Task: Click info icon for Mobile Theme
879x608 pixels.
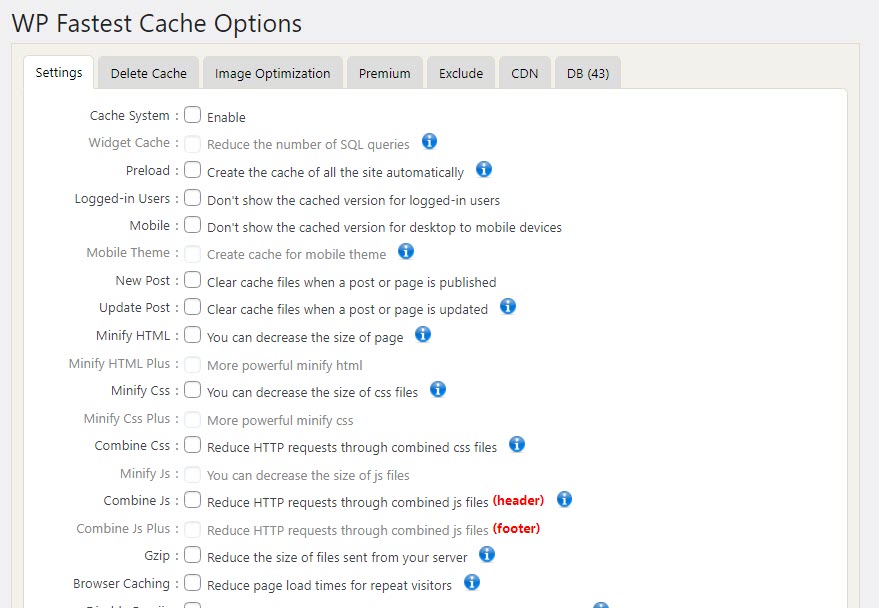Action: 406,251
